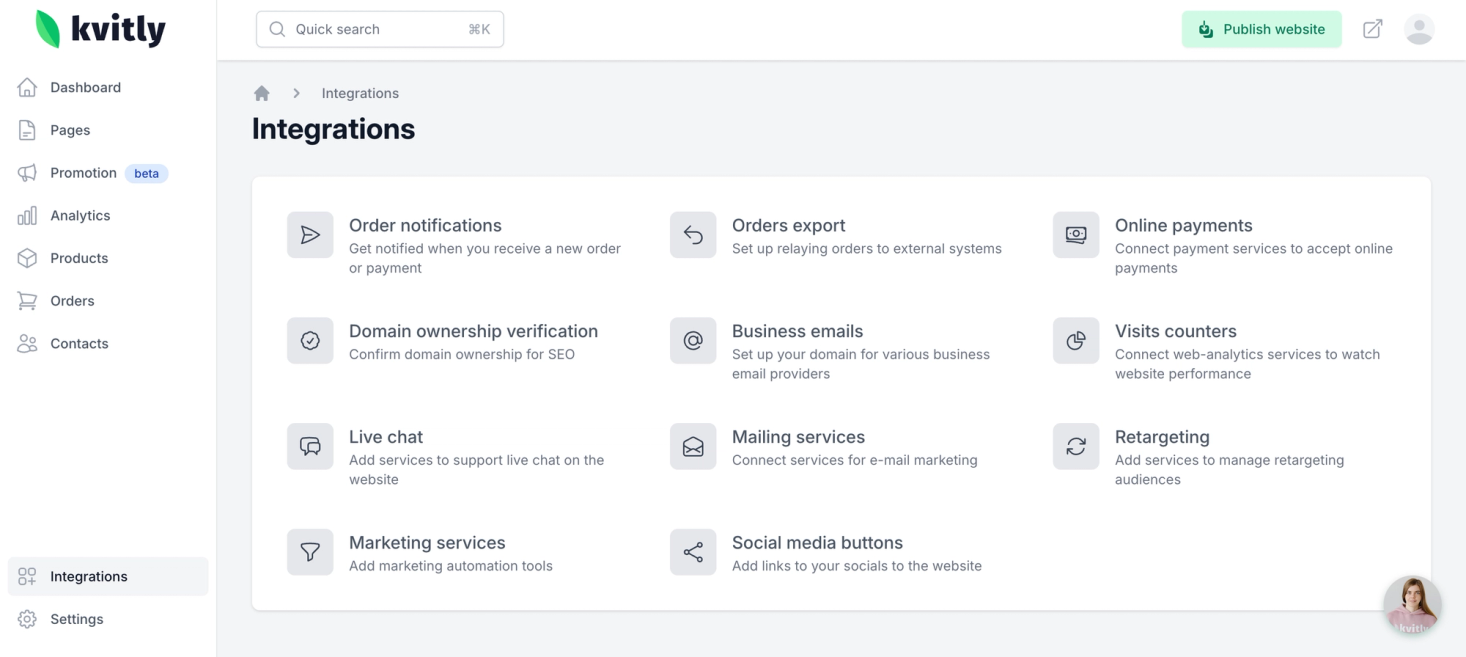Focus the Quick search input field
Screen dimensions: 1466x657
click(380, 29)
